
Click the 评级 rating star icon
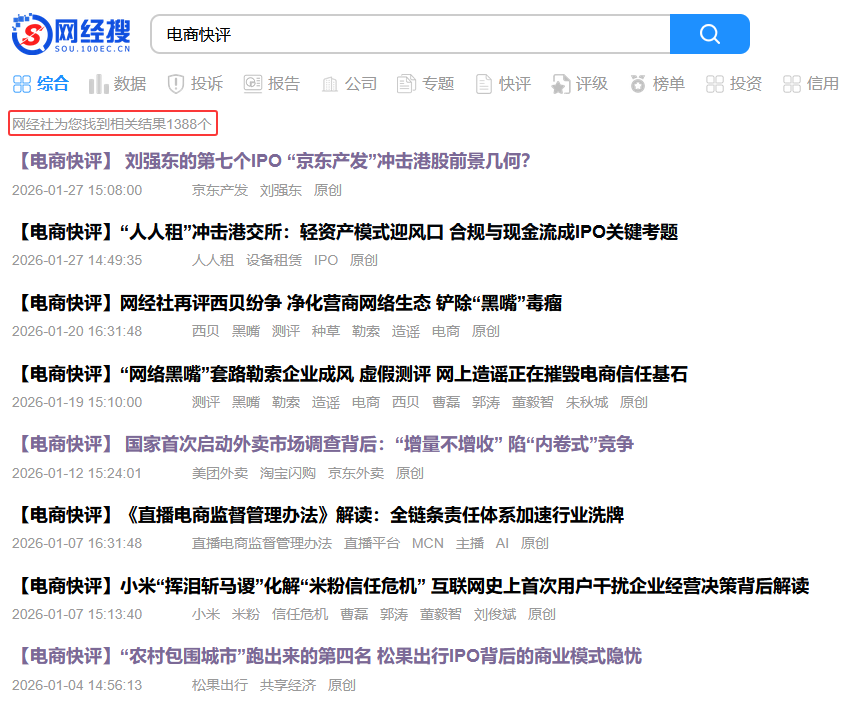[561, 84]
